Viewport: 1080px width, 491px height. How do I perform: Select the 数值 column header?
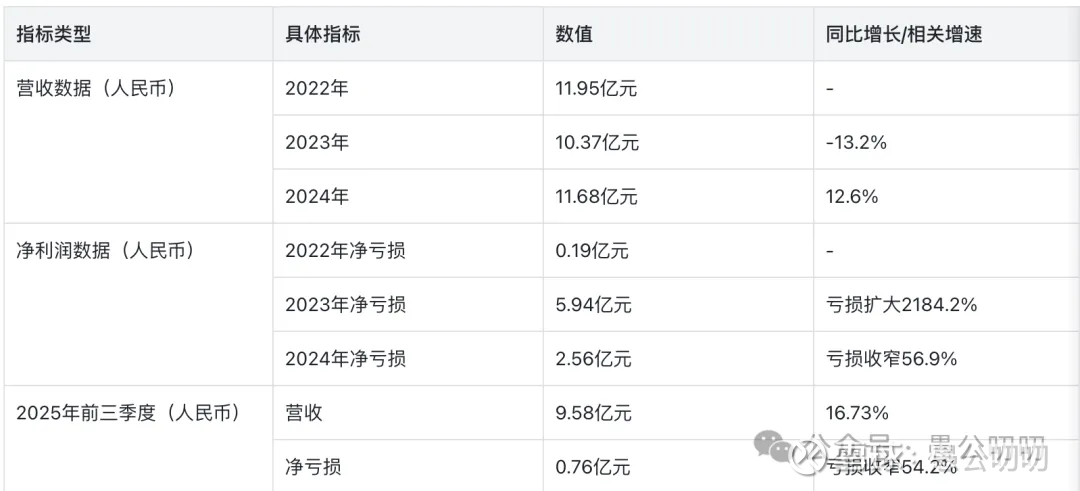(x=574, y=34)
